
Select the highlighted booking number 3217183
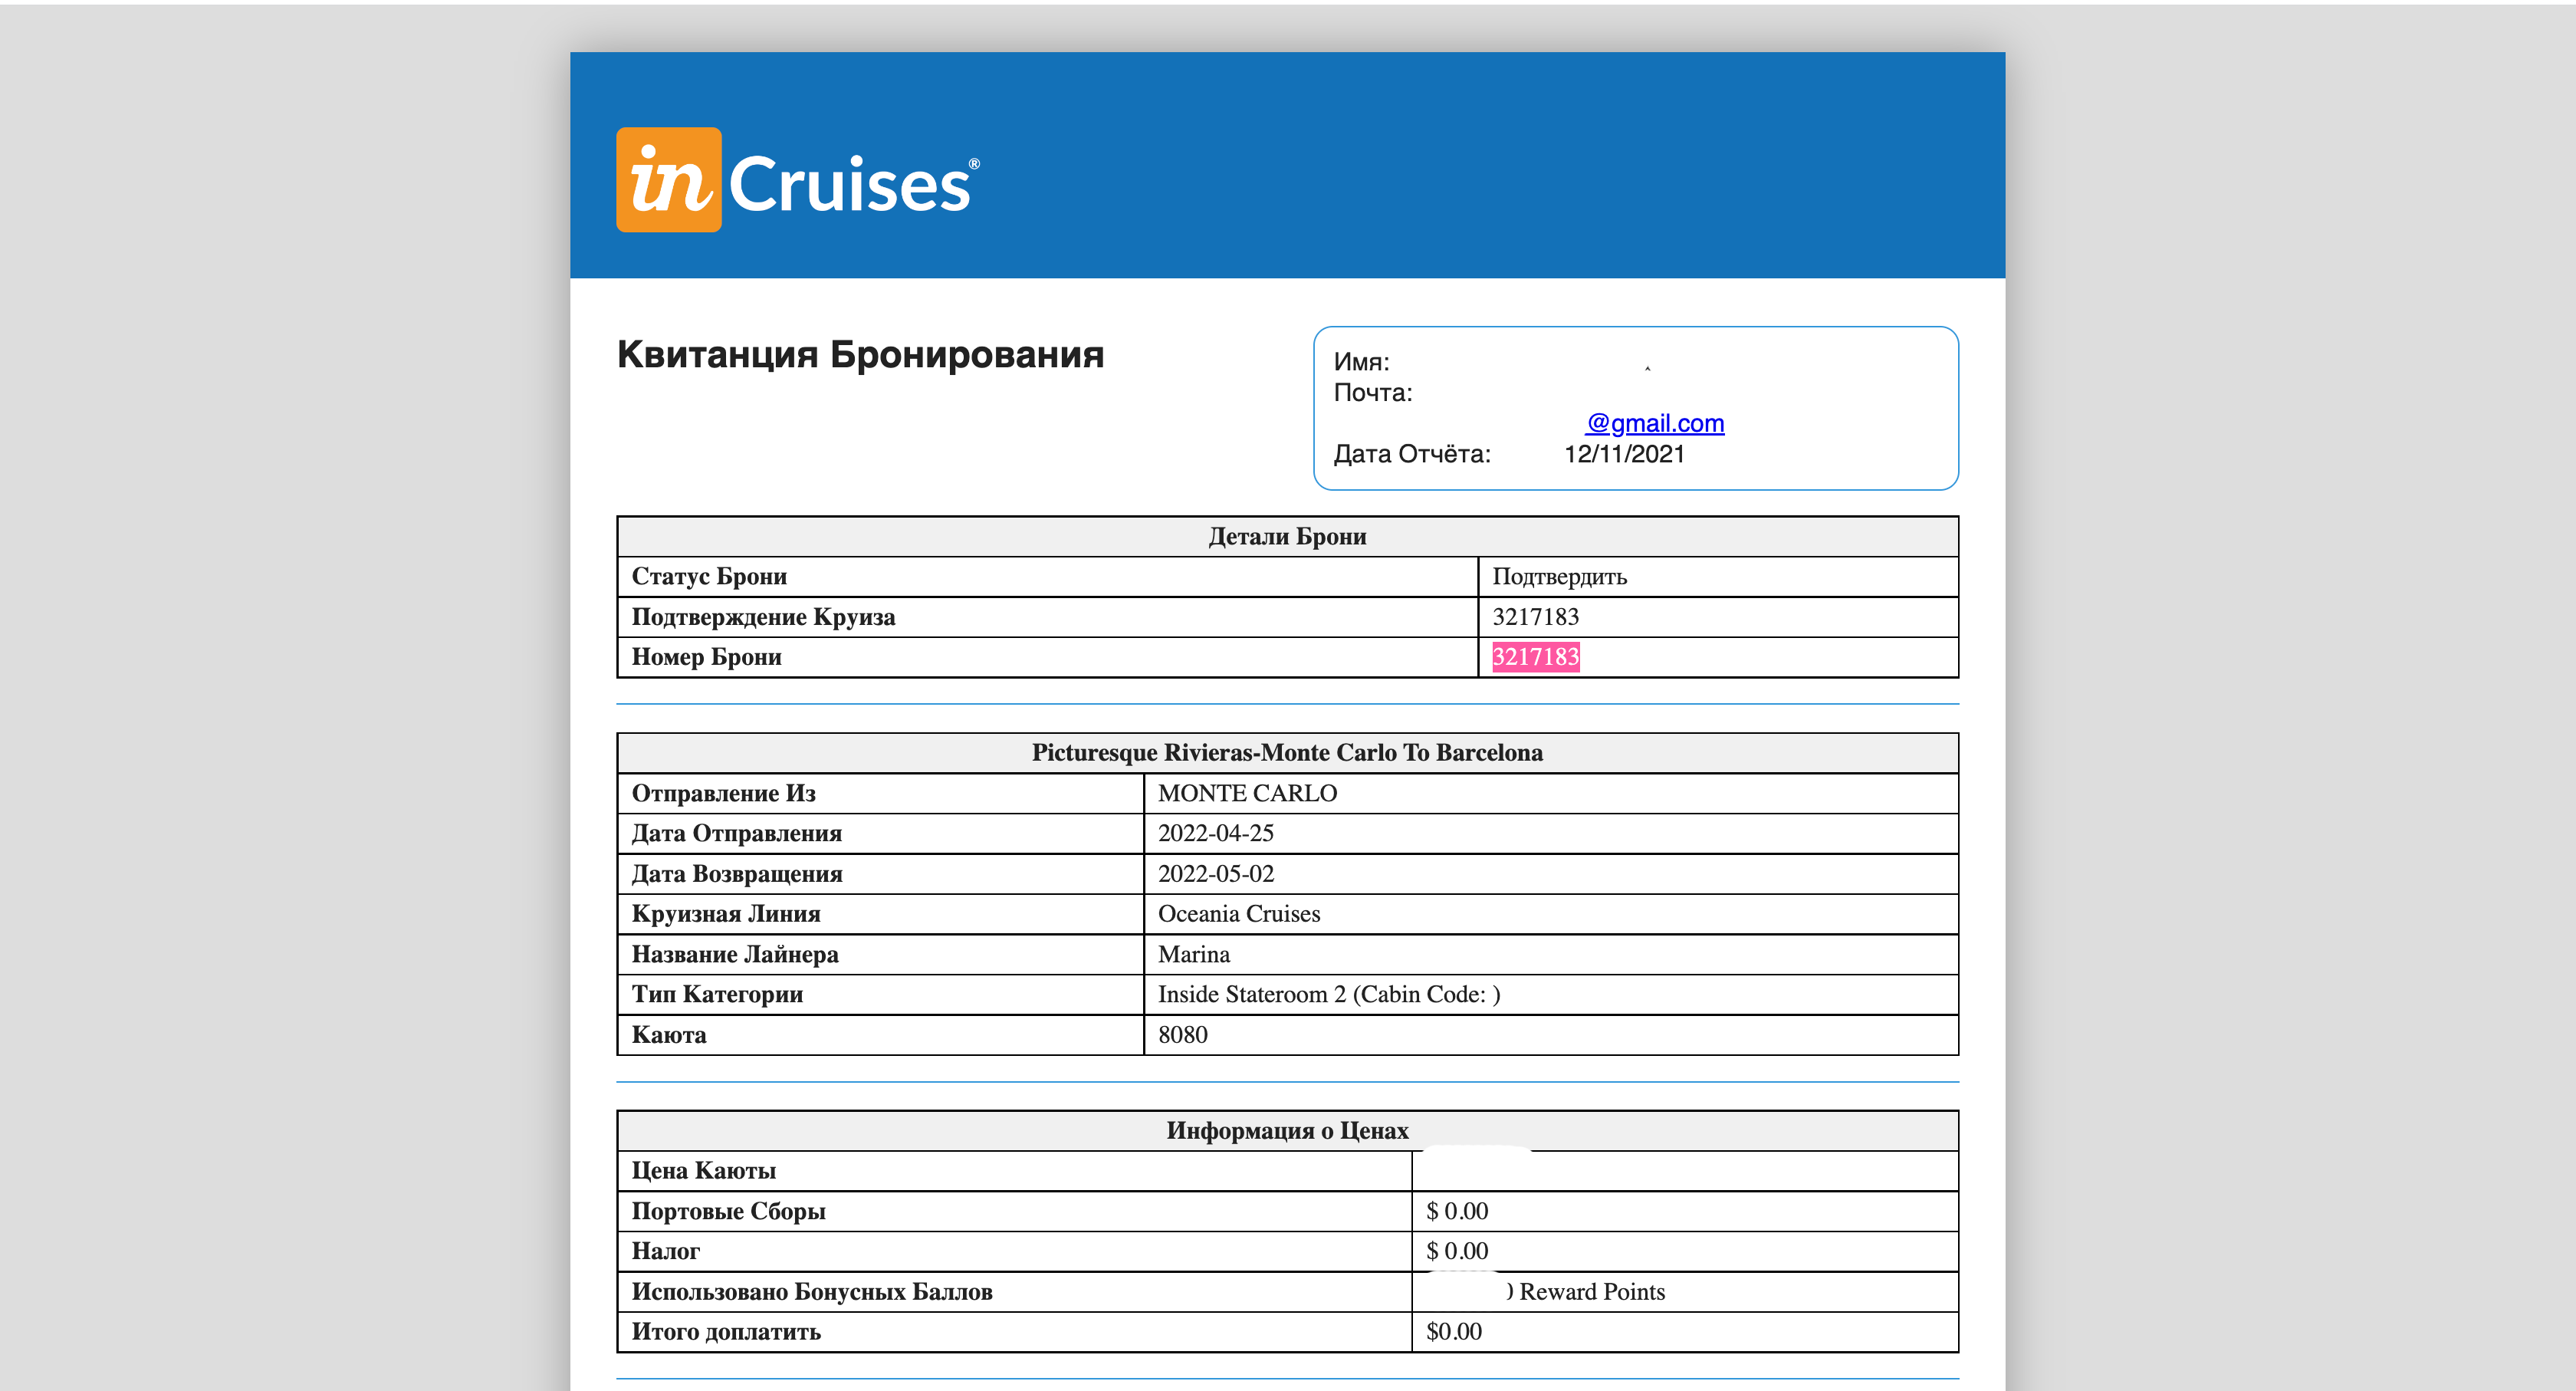pyautogui.click(x=1535, y=657)
